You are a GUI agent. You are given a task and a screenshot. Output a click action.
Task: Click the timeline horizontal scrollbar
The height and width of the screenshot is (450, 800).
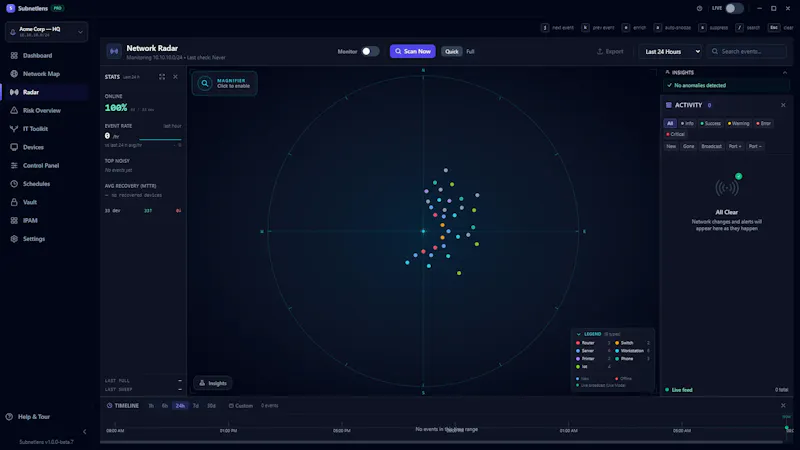[x=441, y=442]
